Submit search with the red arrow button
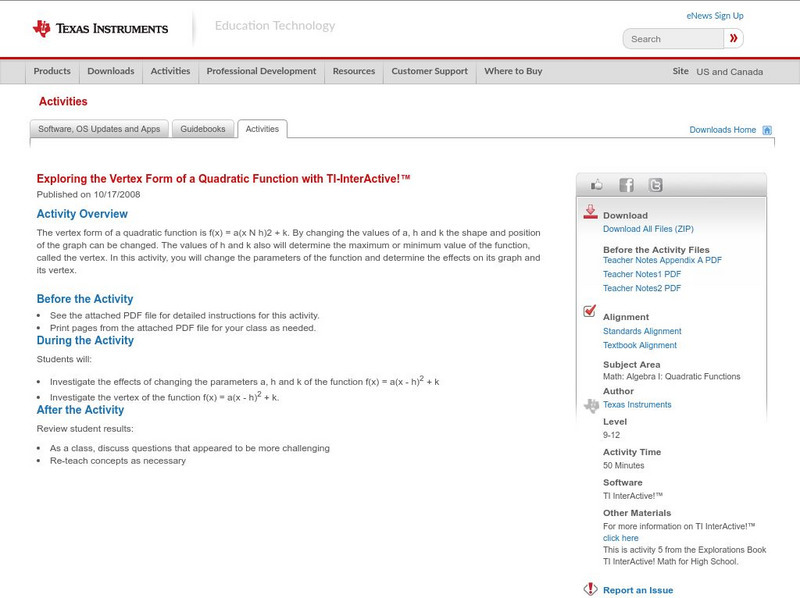Screen dimensions: 800x598 733,38
